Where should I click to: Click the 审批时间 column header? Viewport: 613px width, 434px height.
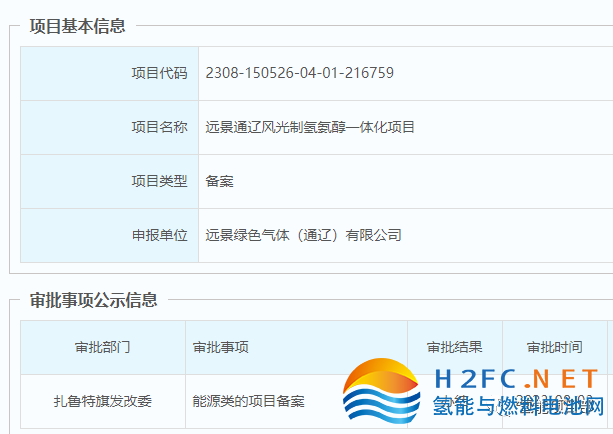click(x=554, y=347)
